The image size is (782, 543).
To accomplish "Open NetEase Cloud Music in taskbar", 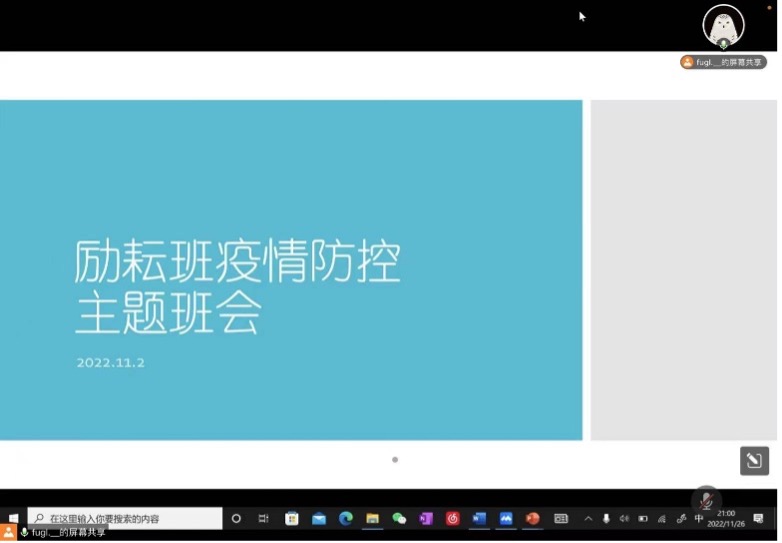I will [x=453, y=519].
